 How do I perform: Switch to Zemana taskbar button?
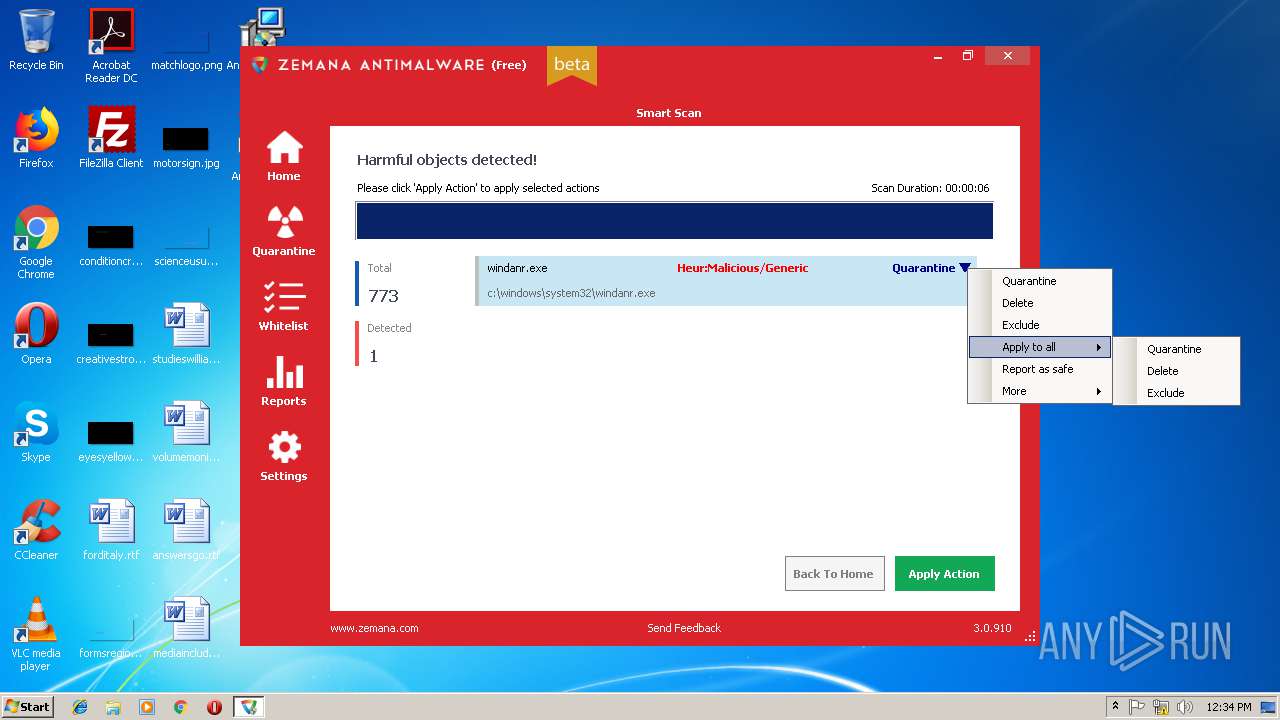(249, 707)
